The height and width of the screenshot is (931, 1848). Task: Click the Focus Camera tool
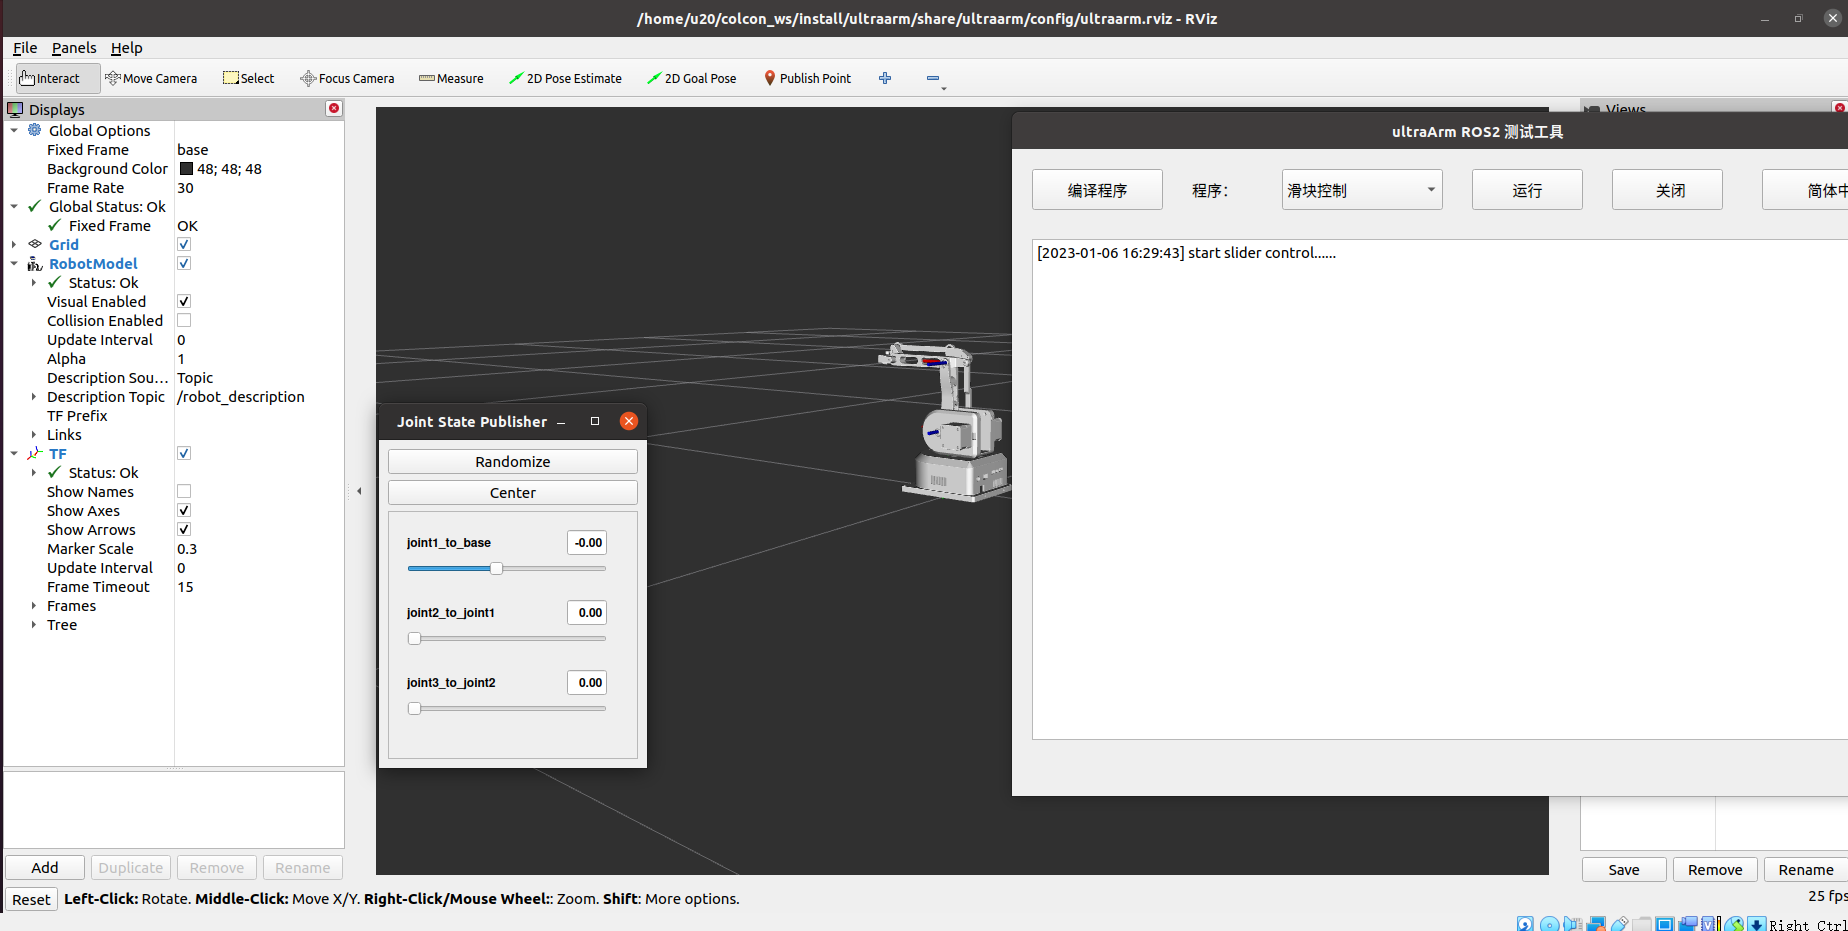[347, 78]
